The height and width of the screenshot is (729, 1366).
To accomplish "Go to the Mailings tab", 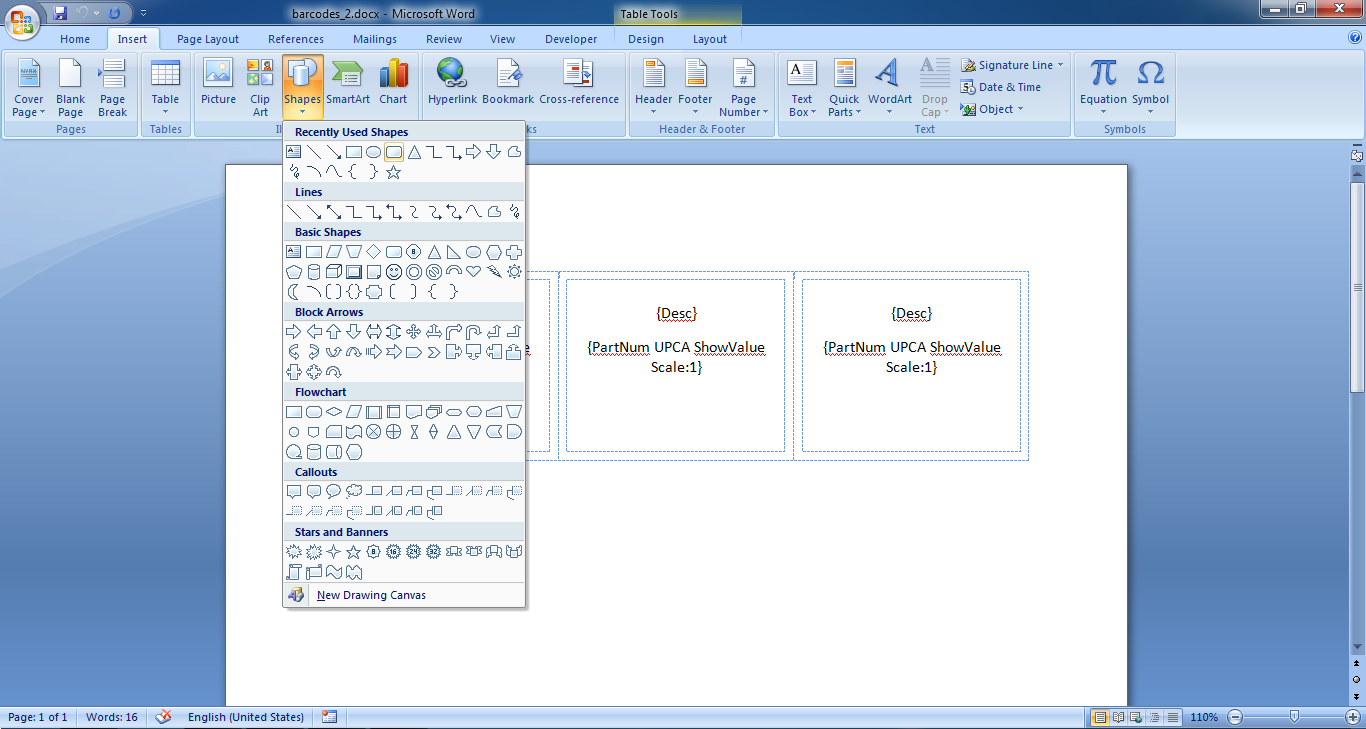I will click(375, 39).
